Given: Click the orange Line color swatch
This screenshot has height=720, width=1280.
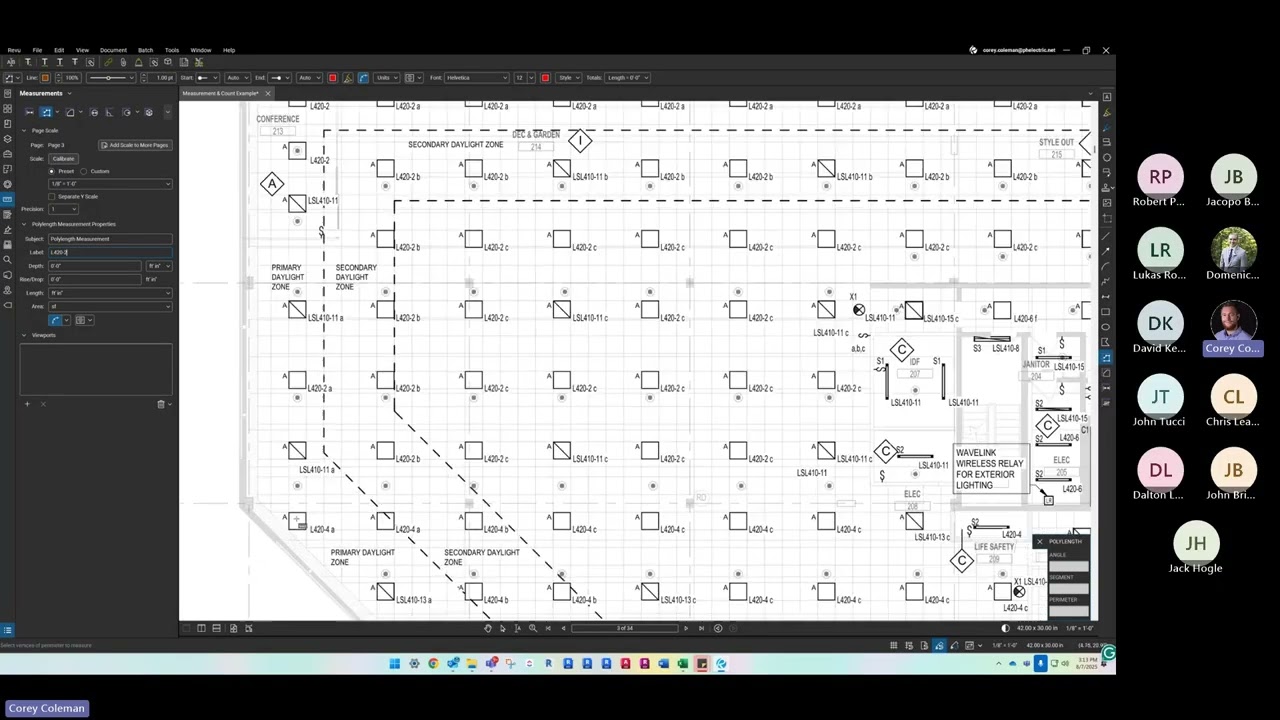Looking at the screenshot, I should click(45, 78).
